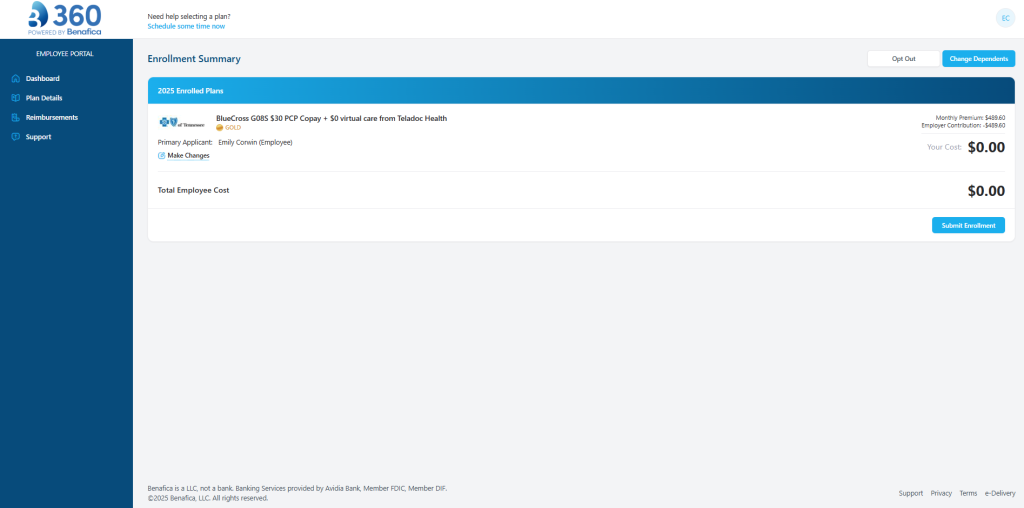Click the gold tier coin icon
The image size is (1024, 508).
point(219,128)
